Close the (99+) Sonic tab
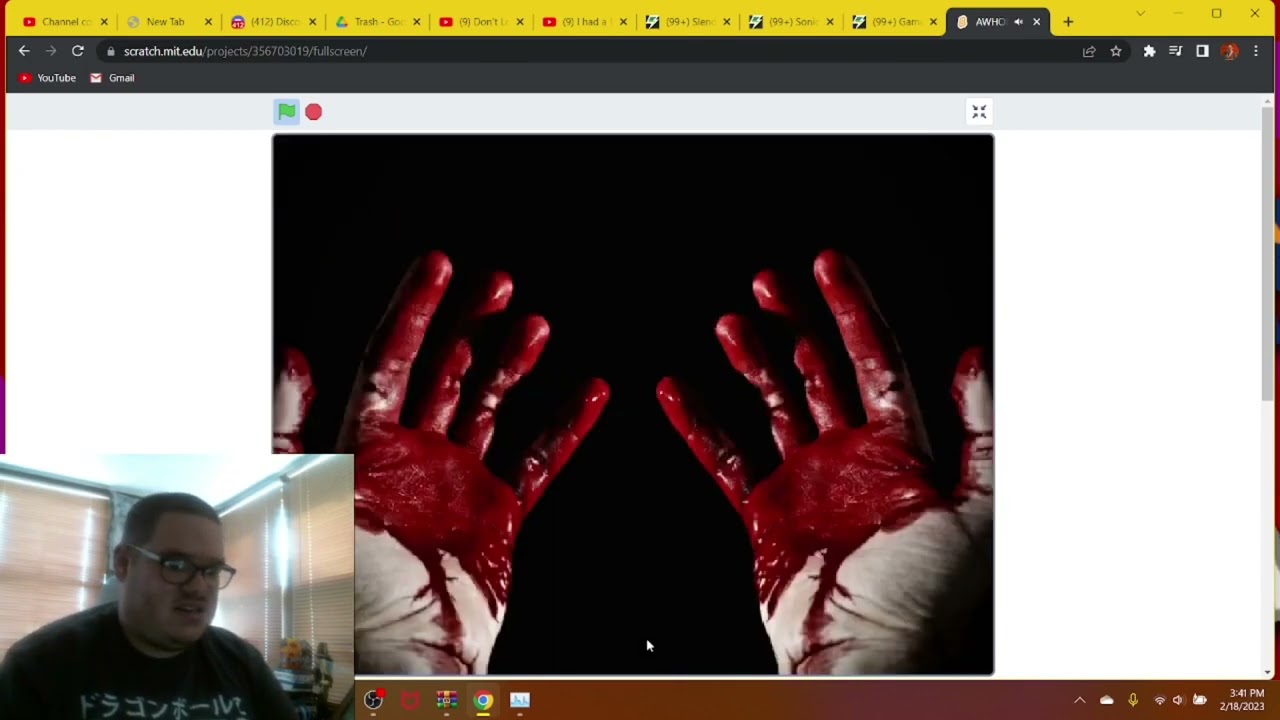This screenshot has height=720, width=1280. [830, 22]
